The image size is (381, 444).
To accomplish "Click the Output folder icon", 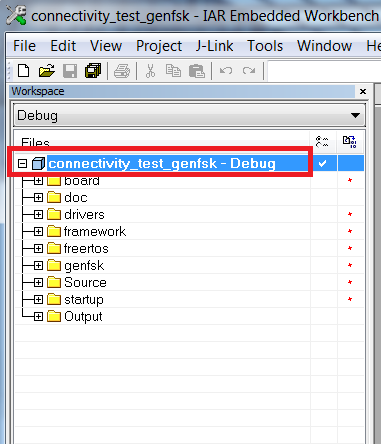I will point(54,316).
